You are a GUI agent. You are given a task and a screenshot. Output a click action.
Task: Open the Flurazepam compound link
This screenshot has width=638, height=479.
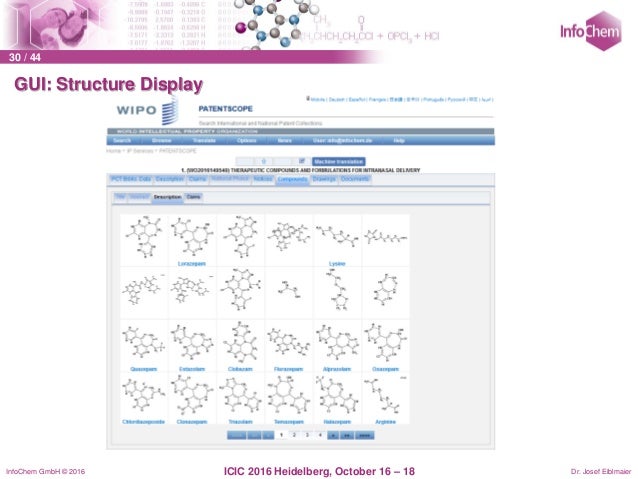tap(288, 369)
